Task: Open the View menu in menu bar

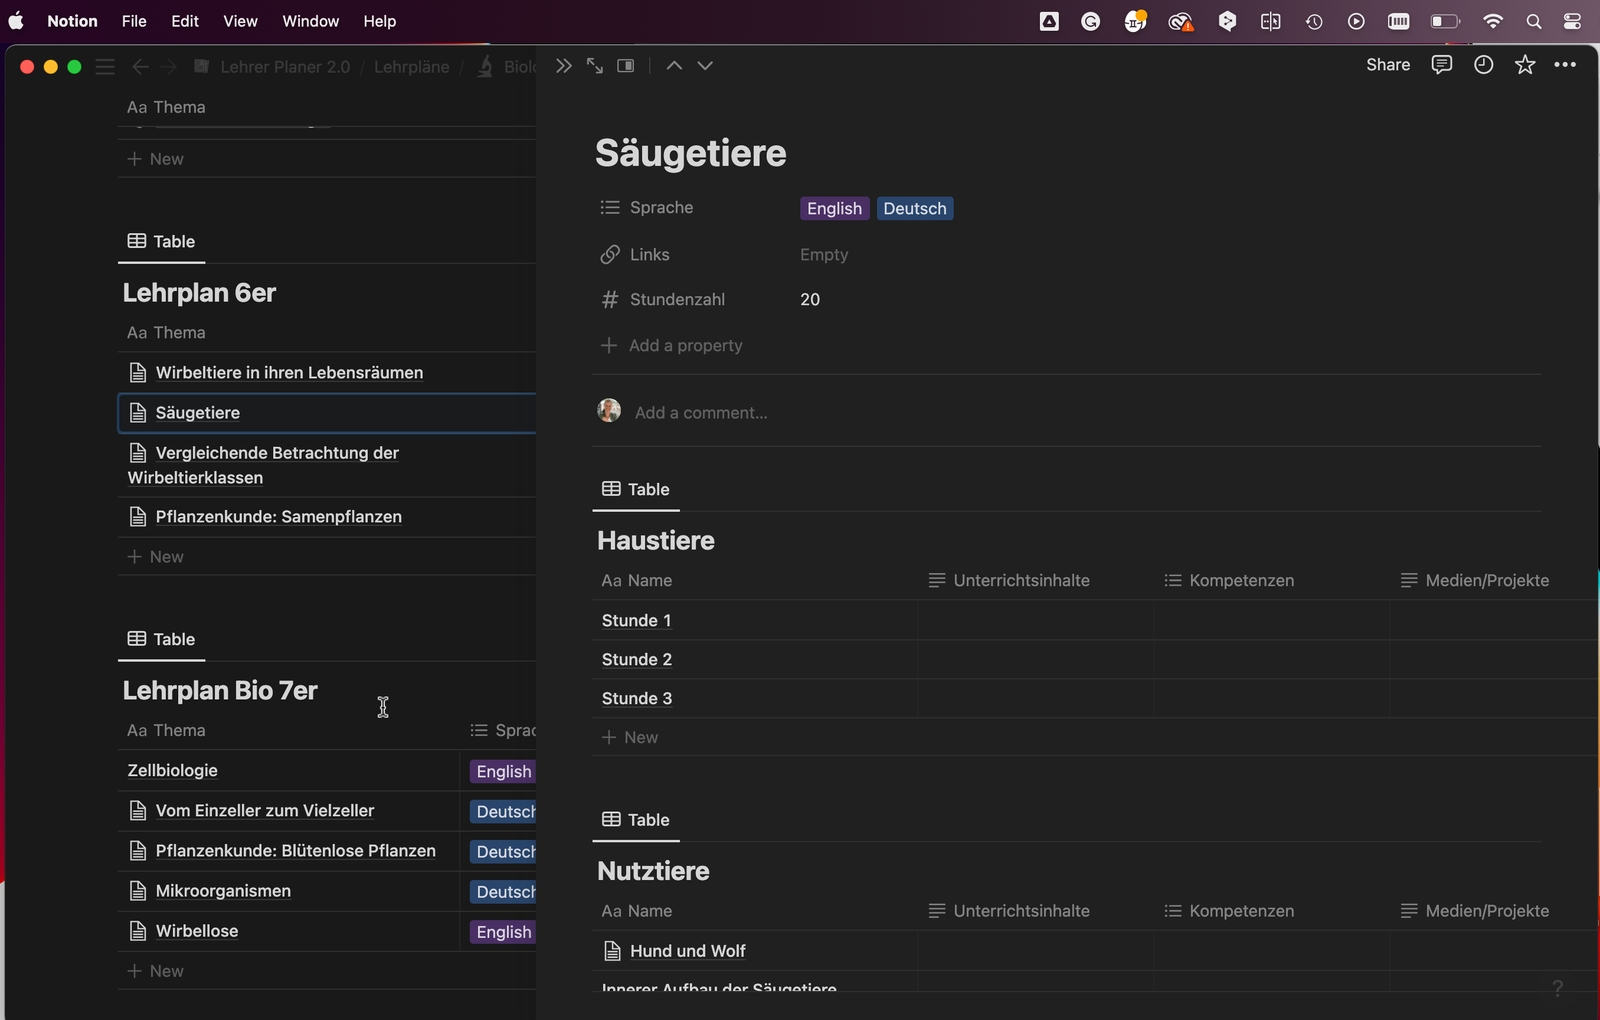Action: [x=240, y=21]
